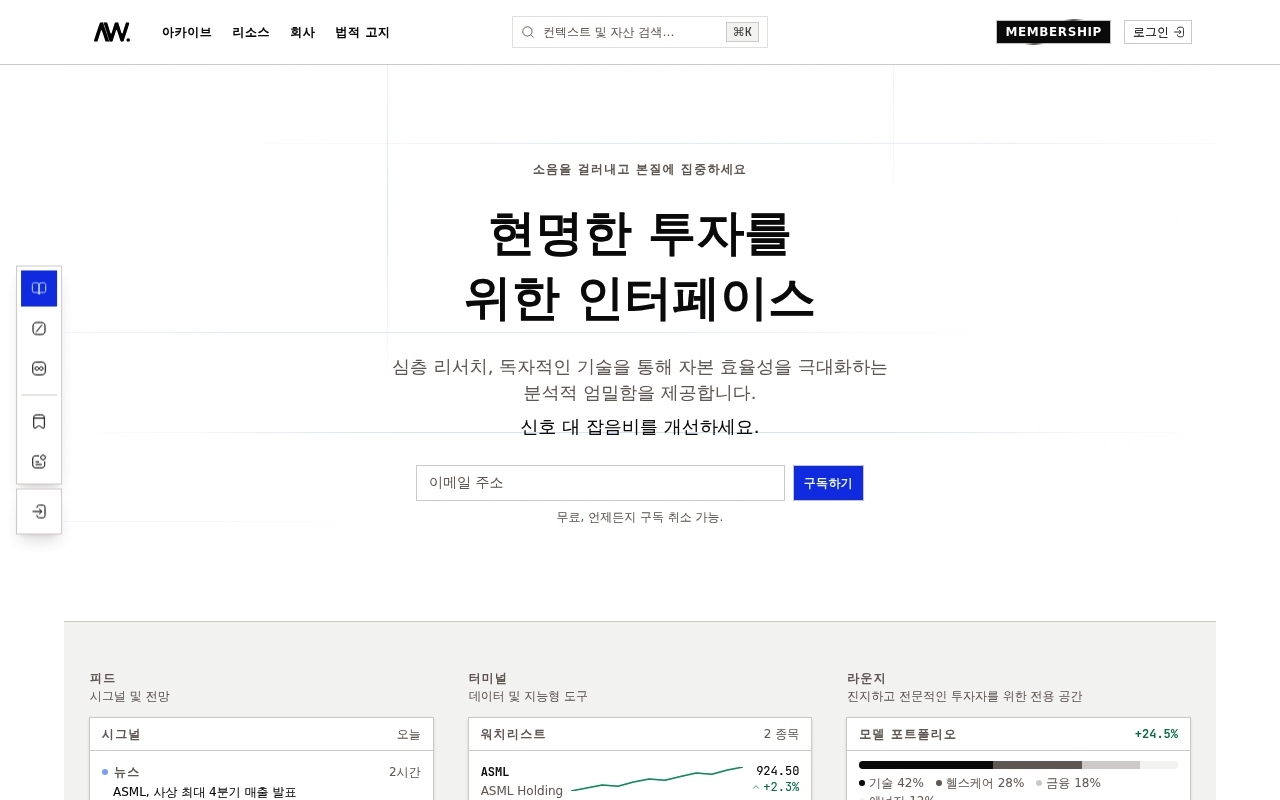Click the 구독하기 subscribe button

[828, 483]
